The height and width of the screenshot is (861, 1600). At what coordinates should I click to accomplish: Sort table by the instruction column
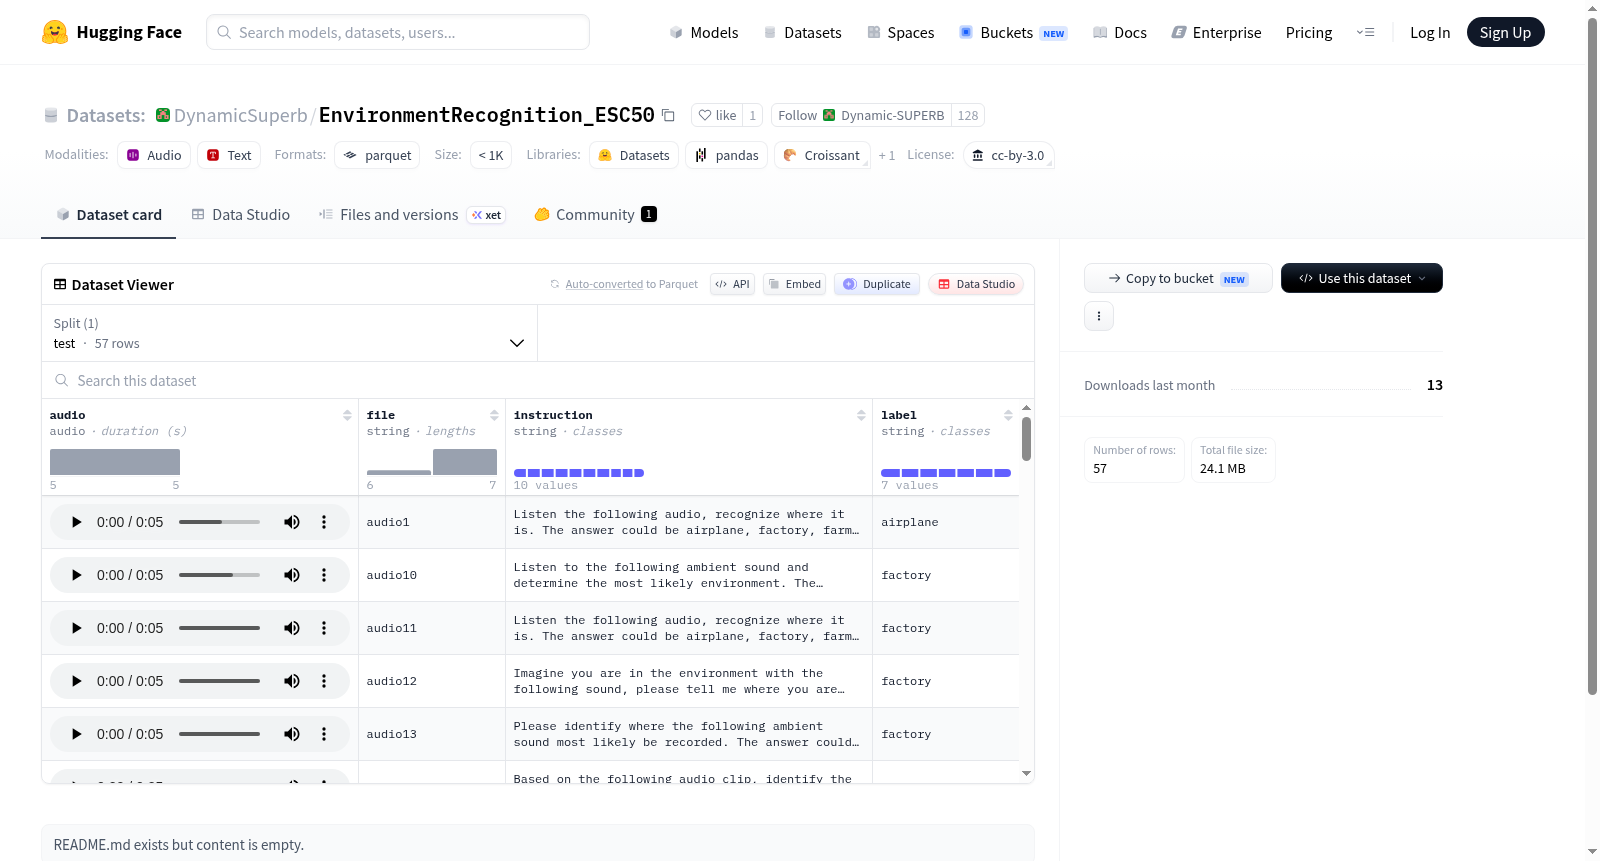(x=861, y=415)
